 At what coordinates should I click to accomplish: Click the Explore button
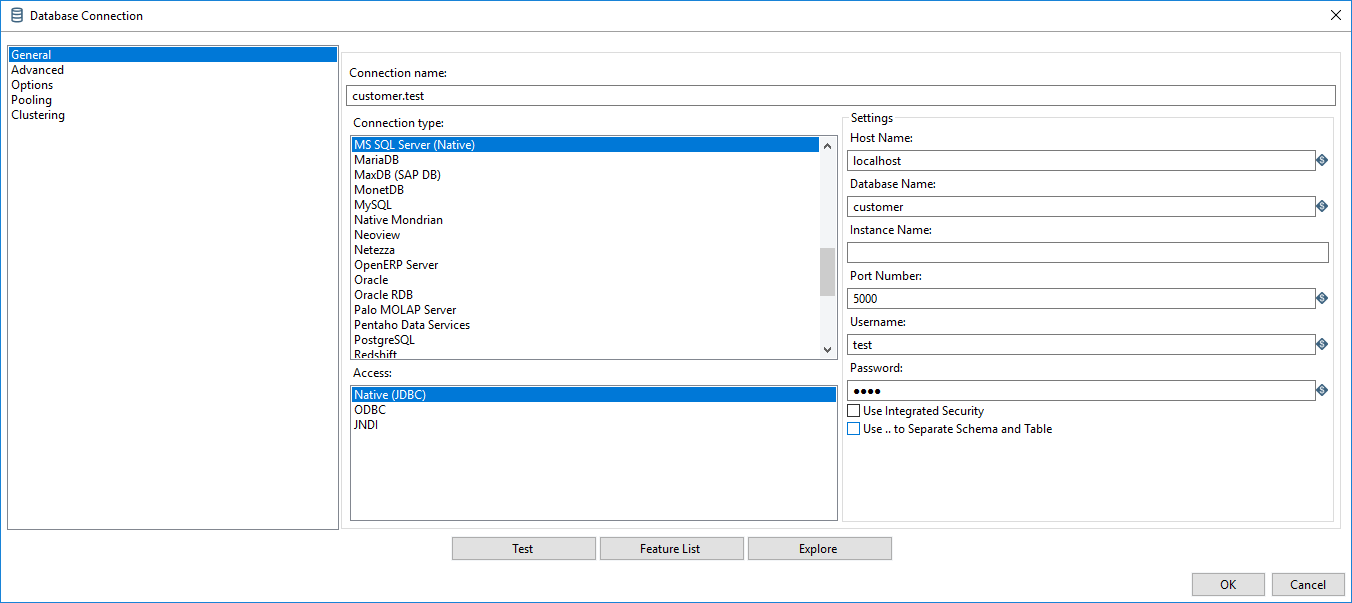click(819, 548)
